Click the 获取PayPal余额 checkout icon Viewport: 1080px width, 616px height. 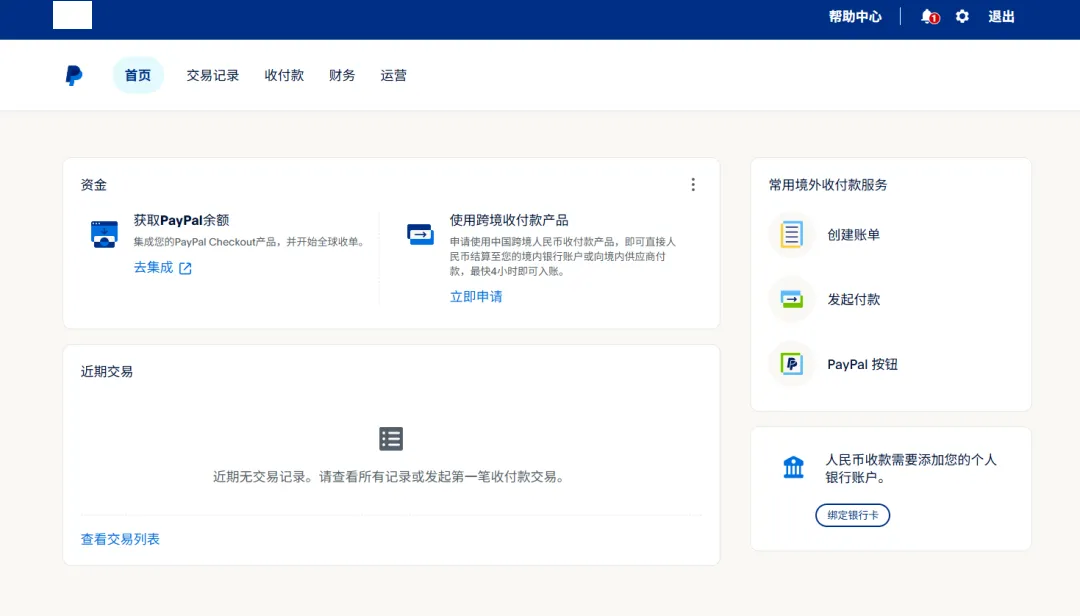(104, 234)
